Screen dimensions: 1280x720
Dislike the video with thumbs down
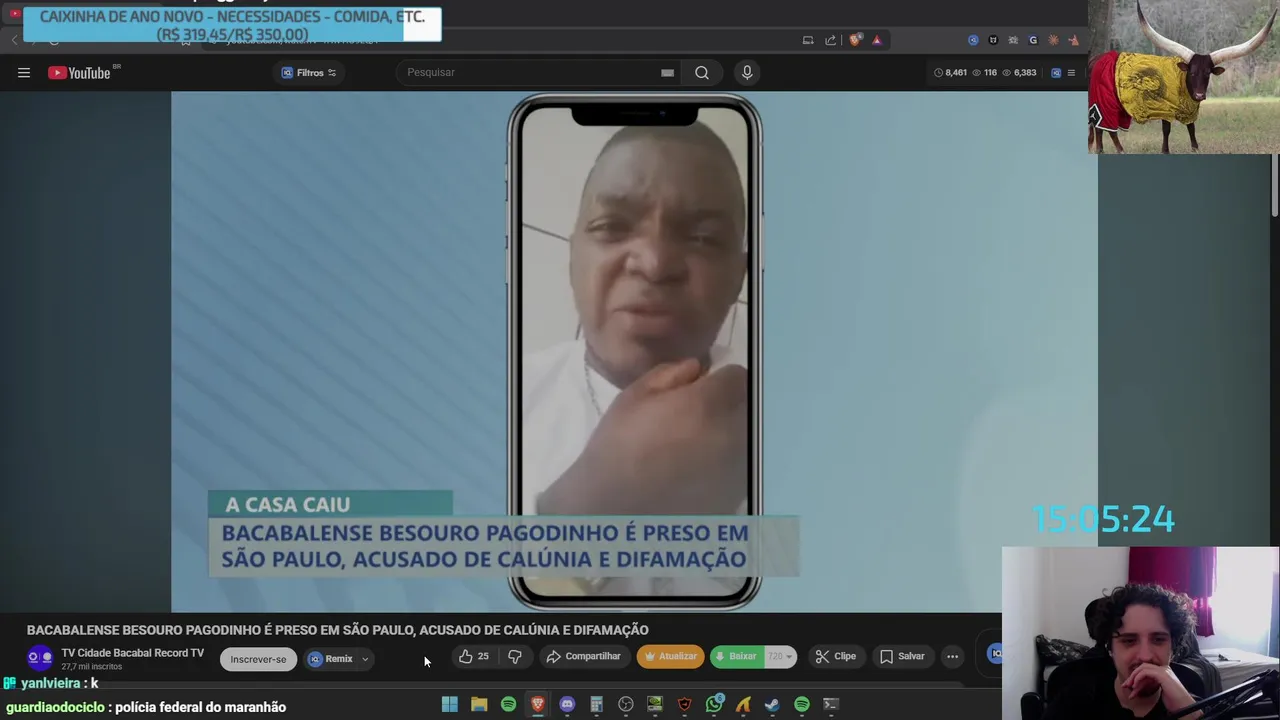[515, 656]
